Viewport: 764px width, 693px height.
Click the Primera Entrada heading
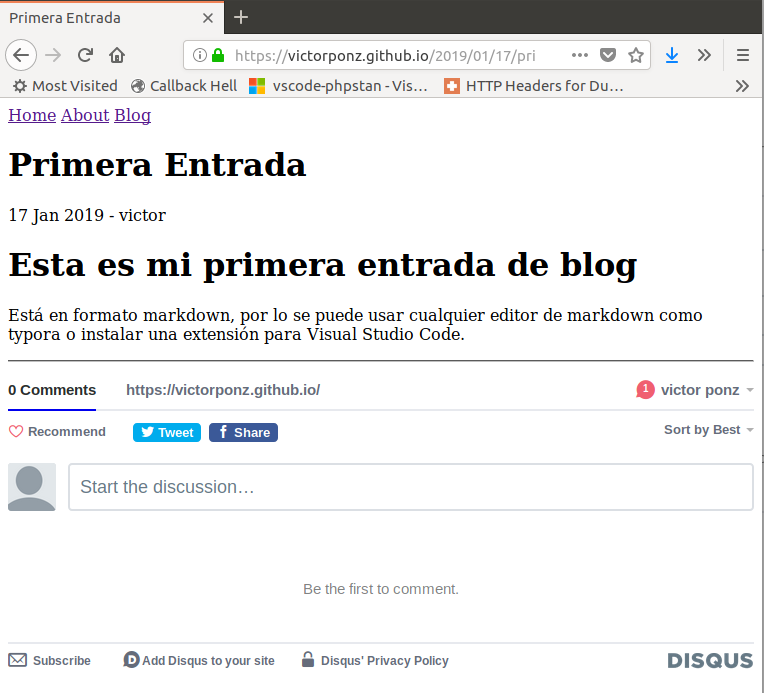point(157,165)
